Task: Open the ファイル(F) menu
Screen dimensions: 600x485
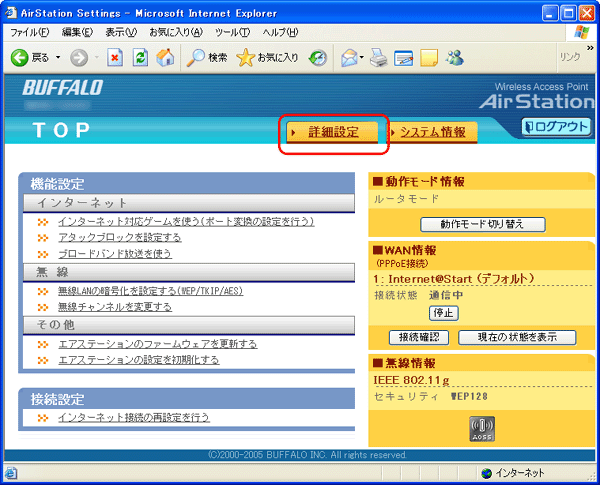Action: (x=28, y=33)
